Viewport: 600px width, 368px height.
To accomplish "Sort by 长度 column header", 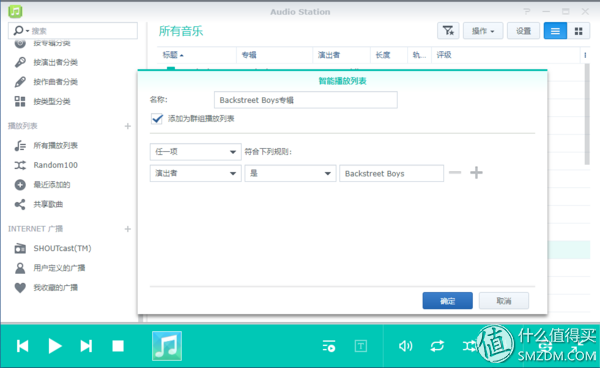I will pos(389,55).
